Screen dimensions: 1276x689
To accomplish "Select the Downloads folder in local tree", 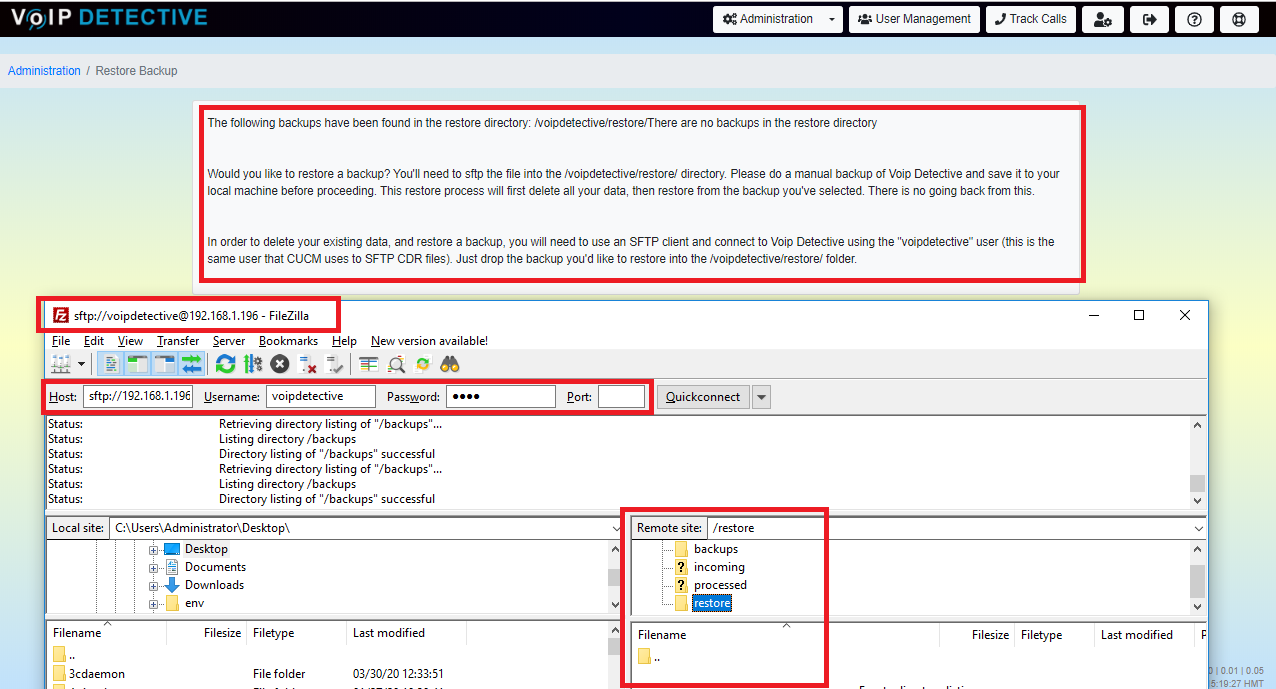I will tap(214, 585).
